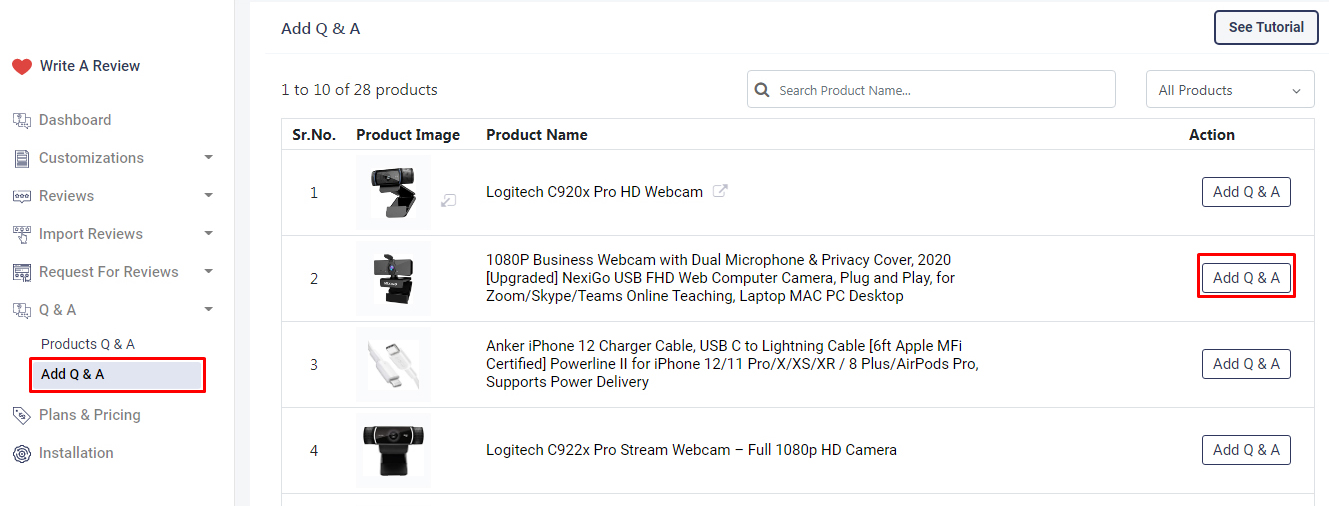Click the Logitech C922x webcam thumbnail

(x=393, y=450)
